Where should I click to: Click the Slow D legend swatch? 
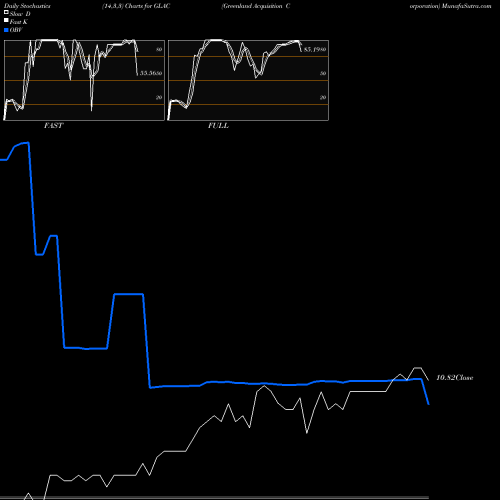click(x=6, y=12)
